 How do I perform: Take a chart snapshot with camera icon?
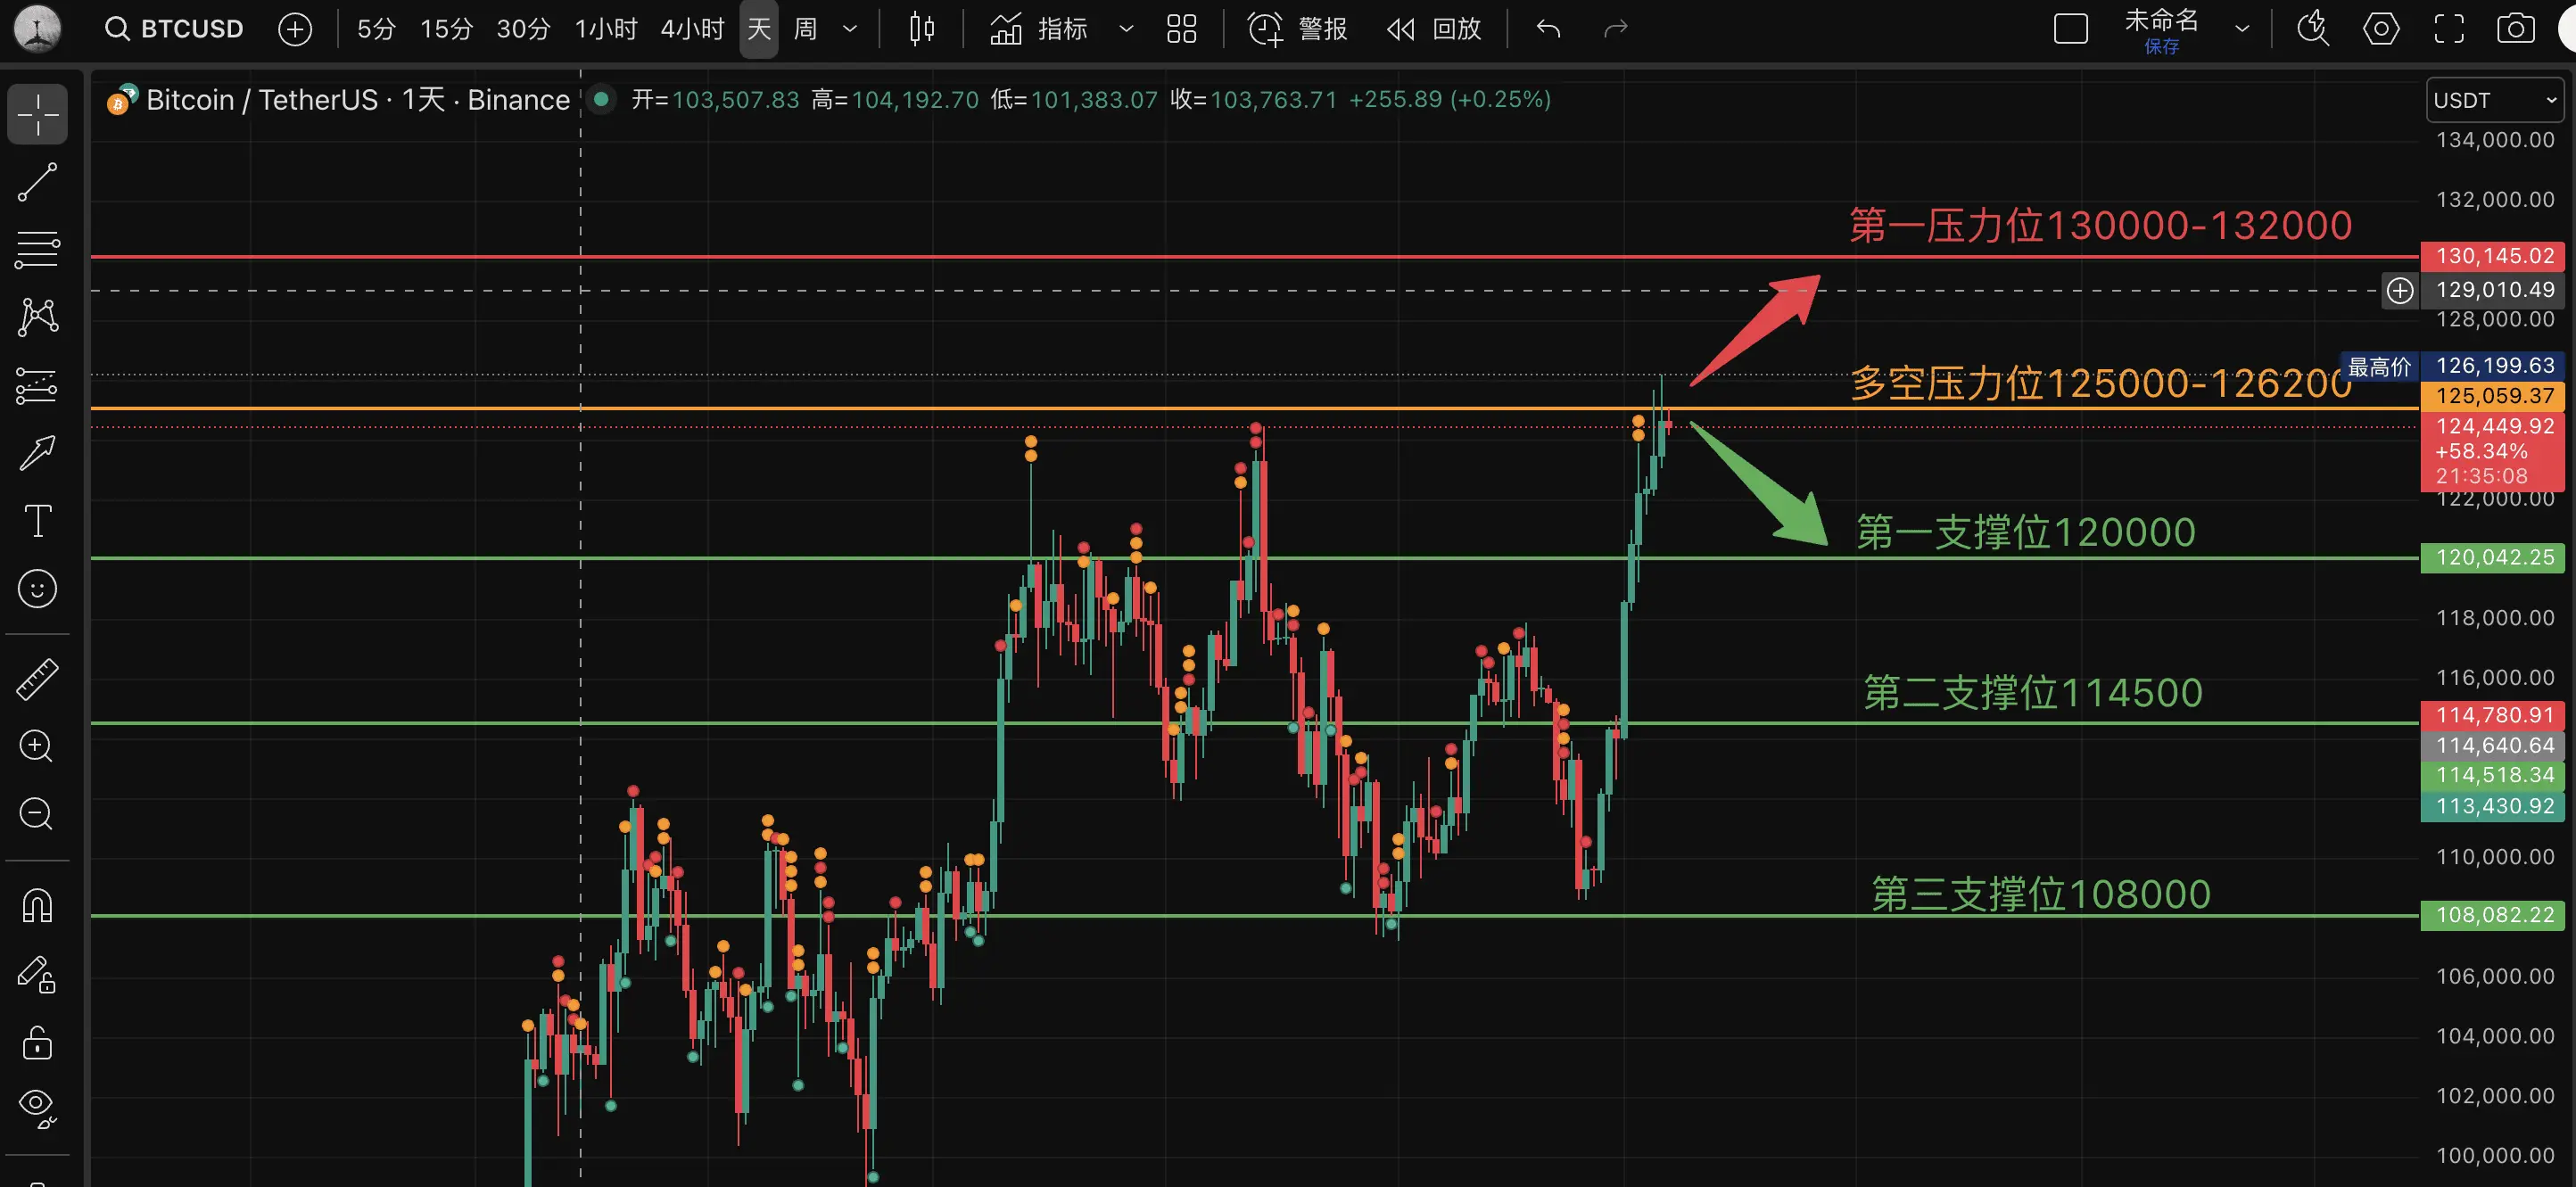[x=2515, y=29]
